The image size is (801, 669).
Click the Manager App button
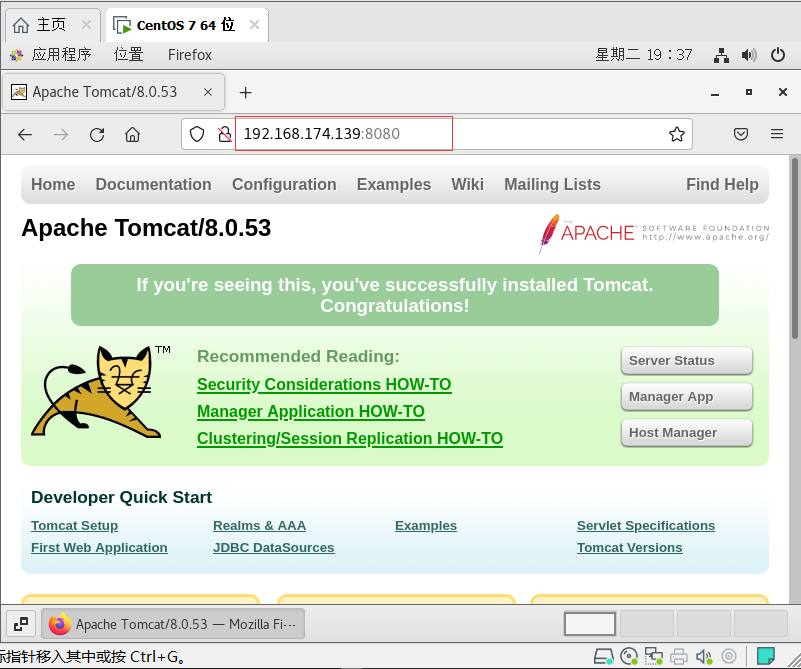coord(687,397)
